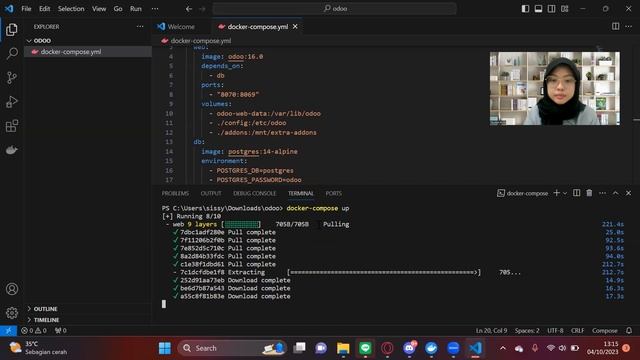
Task: Open the Go menu
Action: (118, 9)
